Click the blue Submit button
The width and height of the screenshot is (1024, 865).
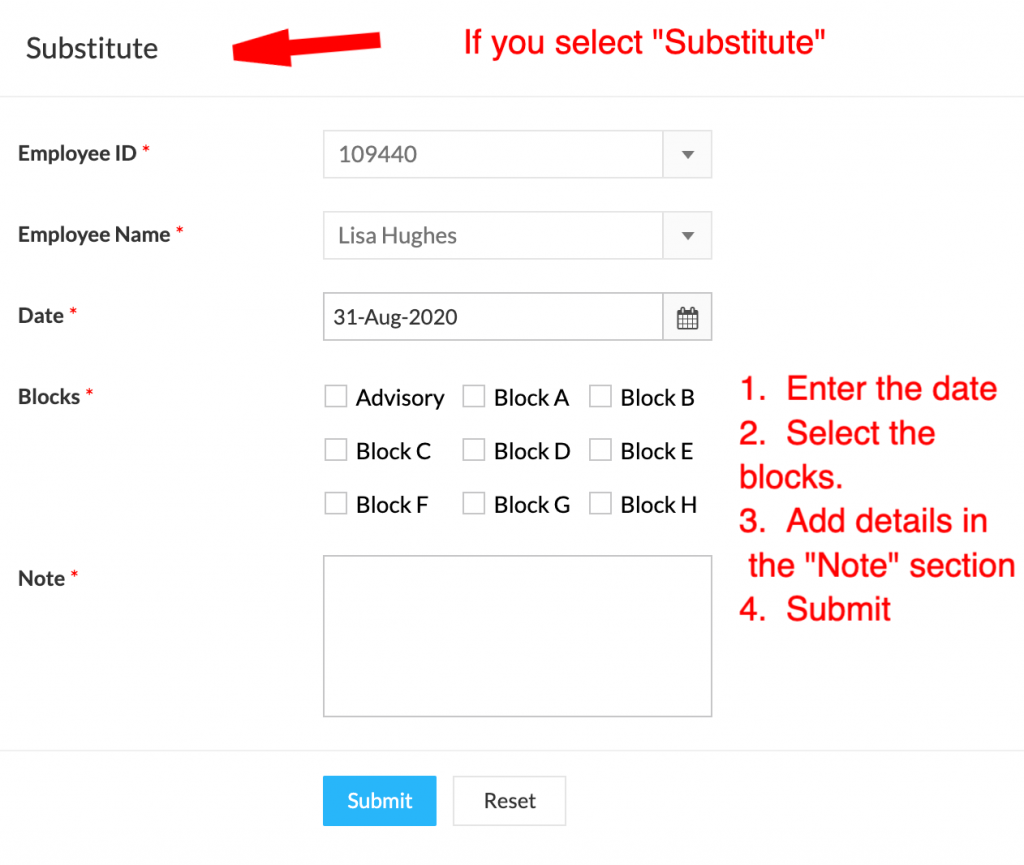coord(380,801)
